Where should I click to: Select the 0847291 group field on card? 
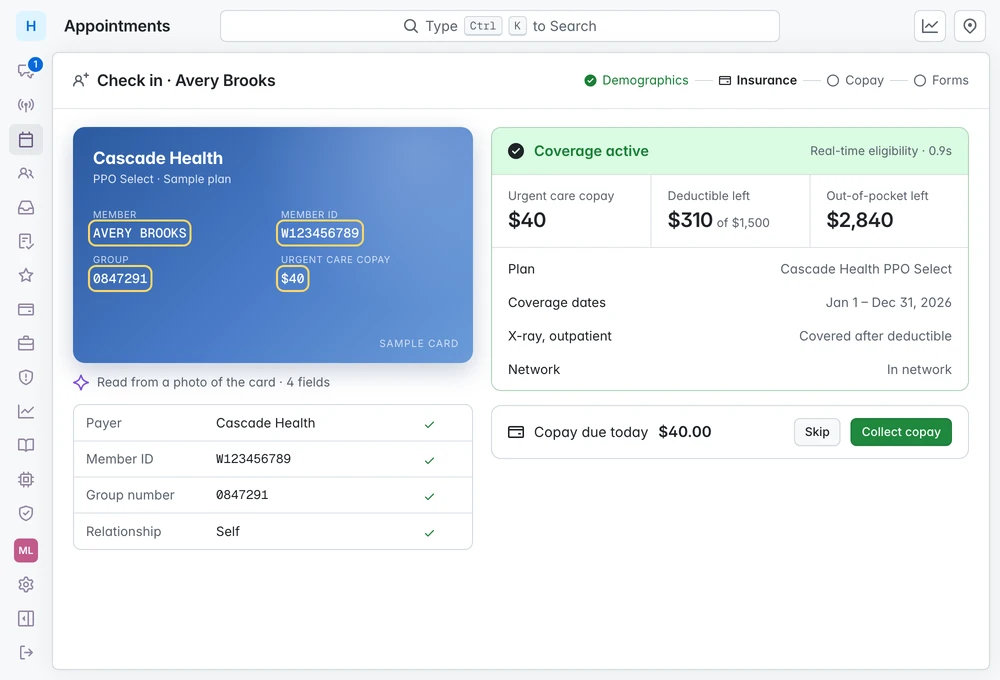pos(120,278)
